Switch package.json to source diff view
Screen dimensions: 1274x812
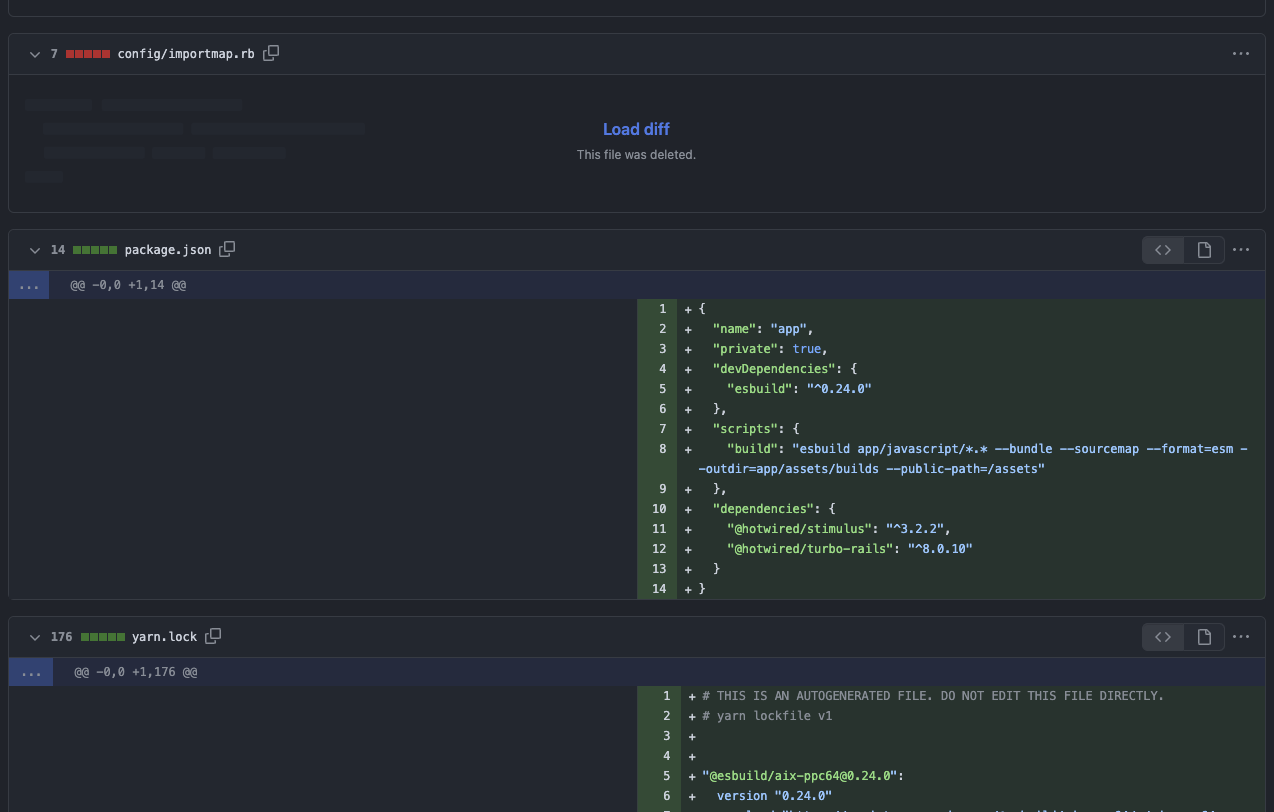[x=1163, y=250]
